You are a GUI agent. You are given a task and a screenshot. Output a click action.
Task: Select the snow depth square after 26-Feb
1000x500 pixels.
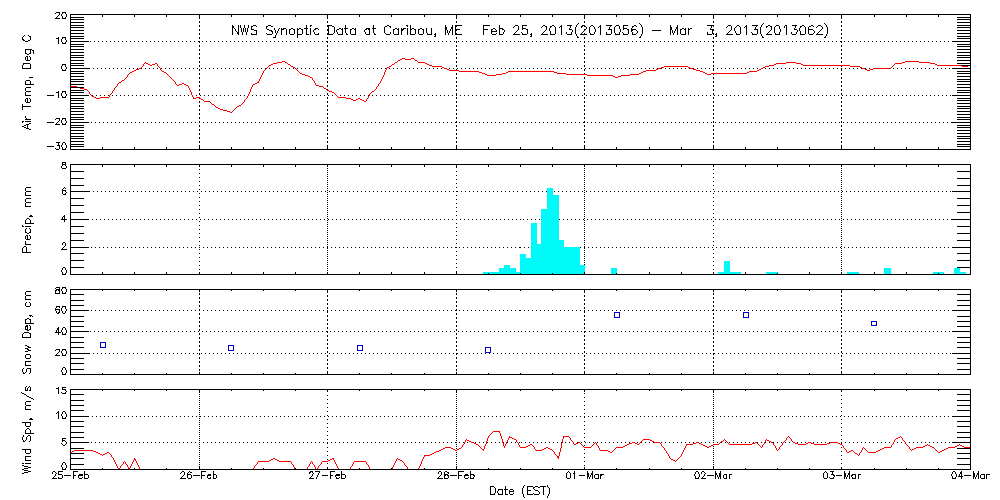pos(231,348)
